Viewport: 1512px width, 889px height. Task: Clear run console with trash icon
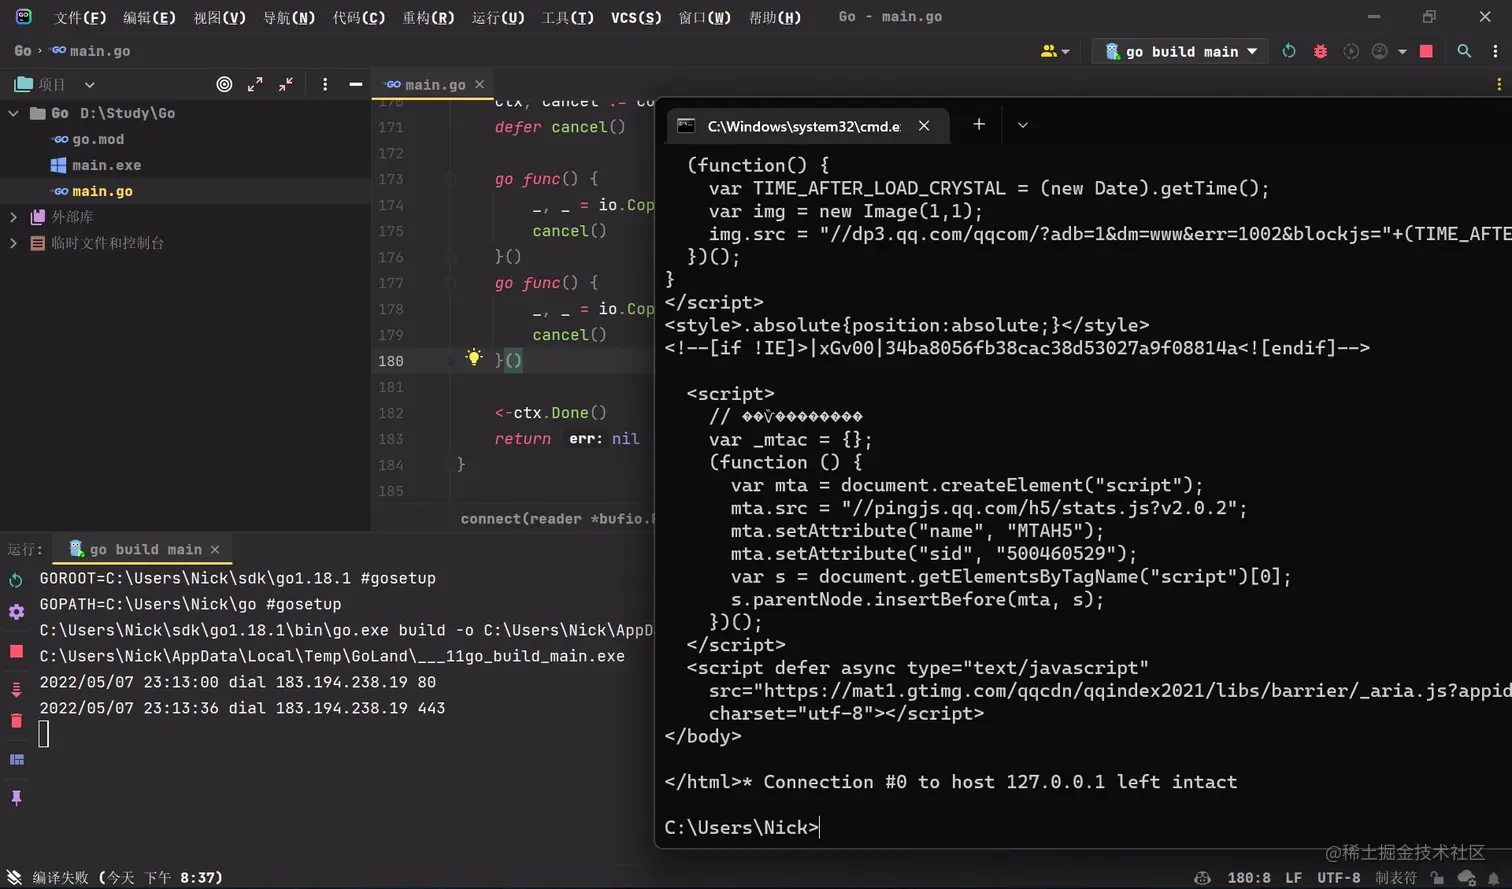[16, 721]
